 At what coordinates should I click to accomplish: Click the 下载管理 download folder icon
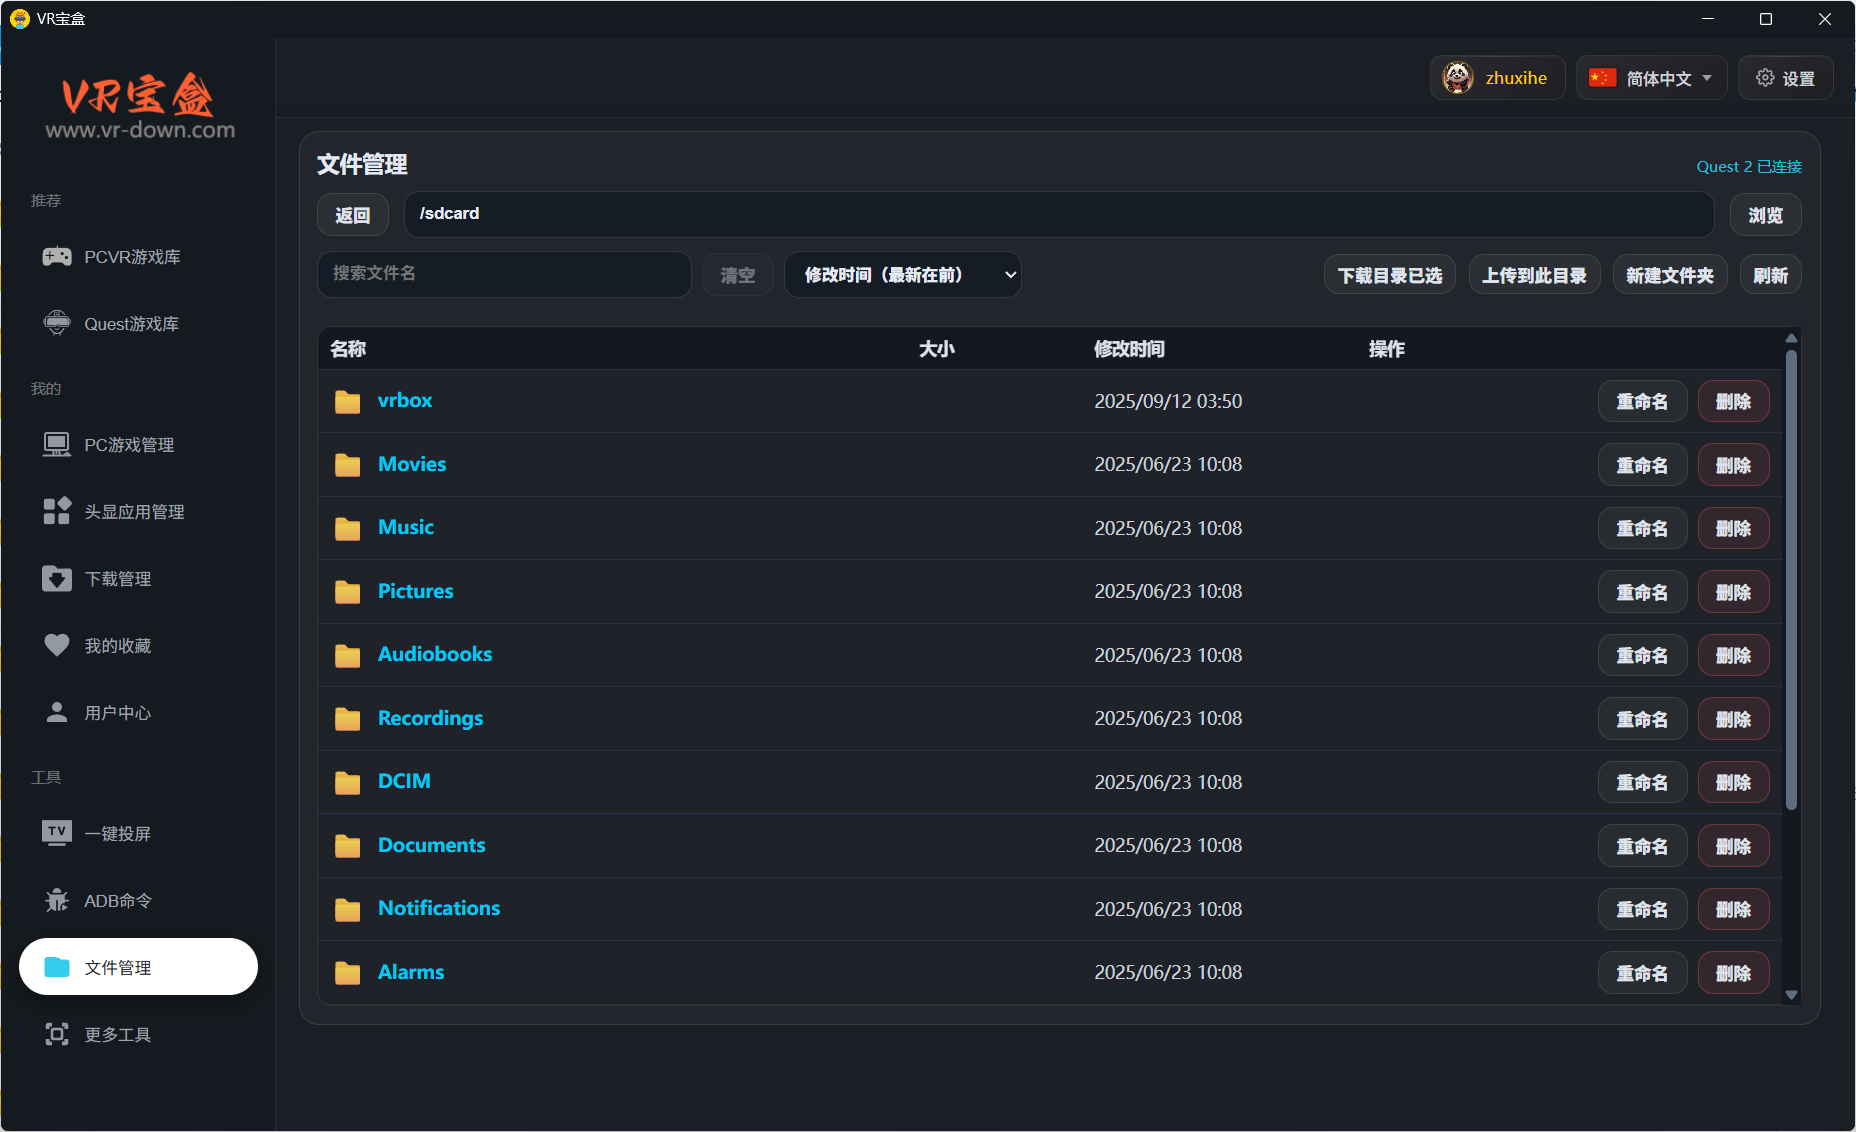click(57, 578)
